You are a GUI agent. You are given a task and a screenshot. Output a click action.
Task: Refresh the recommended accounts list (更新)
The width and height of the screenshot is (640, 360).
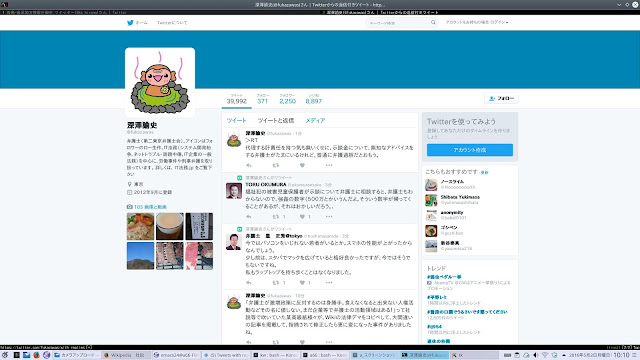(x=484, y=173)
